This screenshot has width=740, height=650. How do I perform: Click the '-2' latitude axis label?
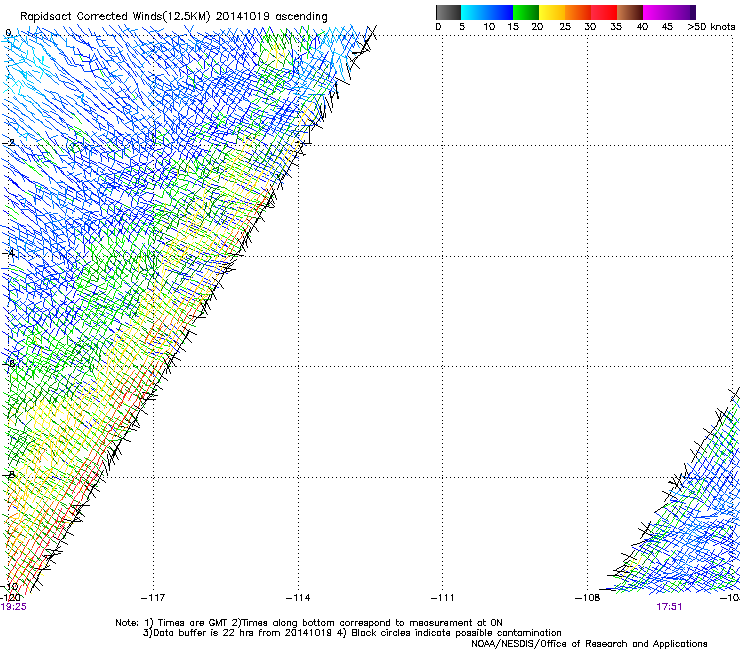pyautogui.click(x=9, y=143)
